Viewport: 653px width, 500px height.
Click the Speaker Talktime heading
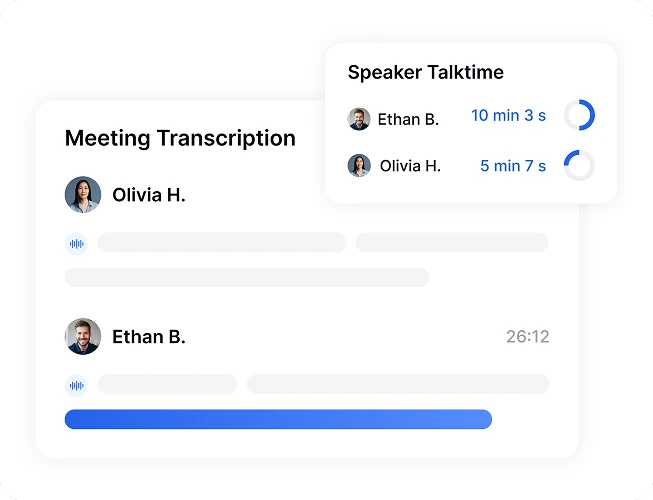(425, 72)
